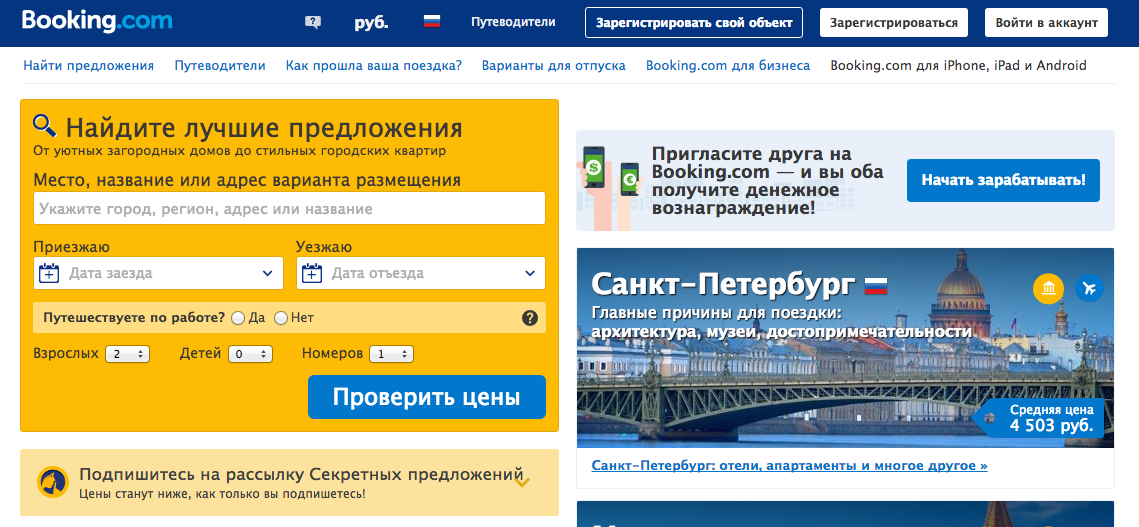
Task: Click Начать зарабатывать! button
Action: click(x=1003, y=180)
